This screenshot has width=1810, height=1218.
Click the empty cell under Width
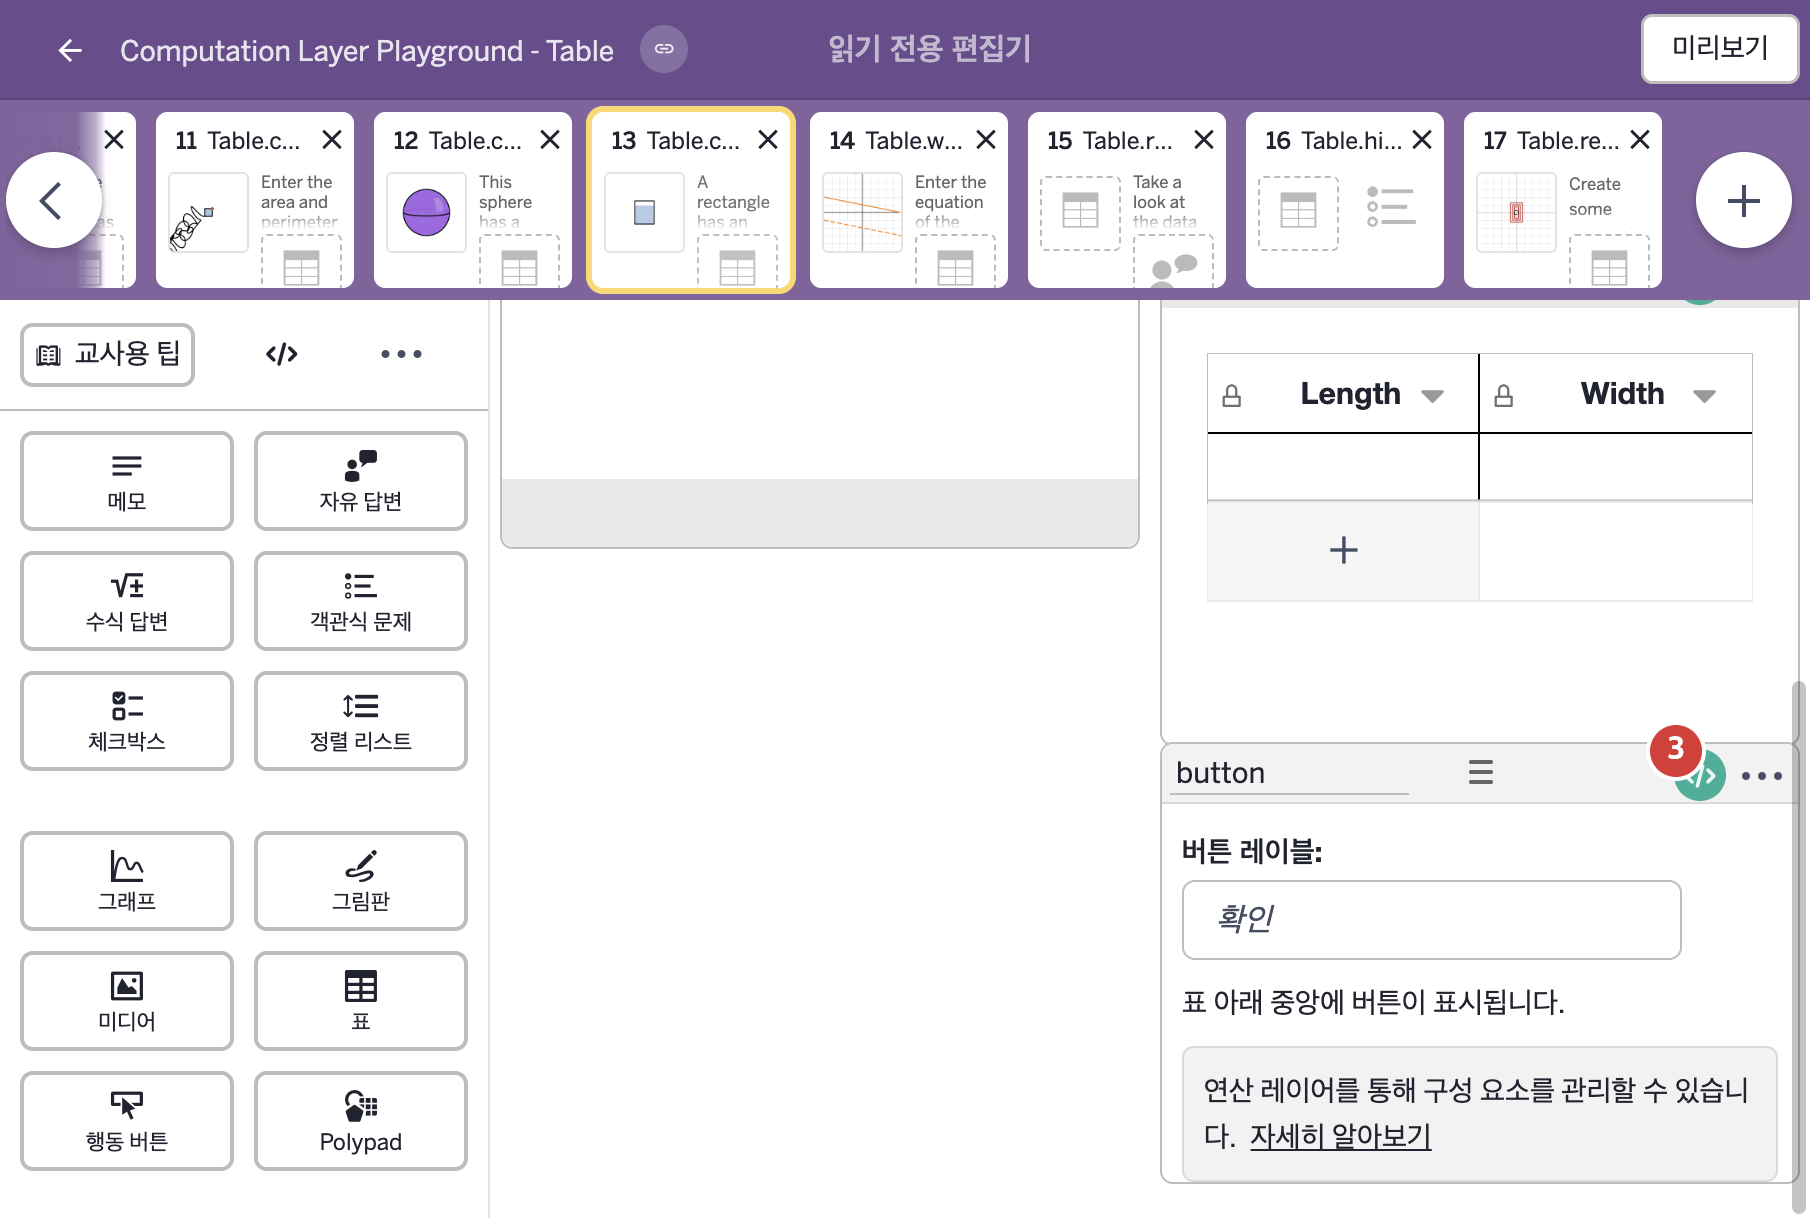[1615, 467]
